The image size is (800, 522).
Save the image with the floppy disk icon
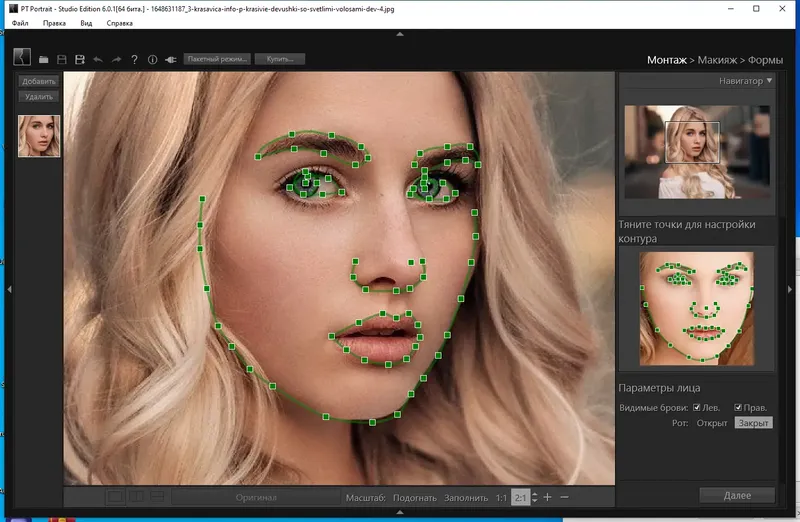[x=62, y=60]
